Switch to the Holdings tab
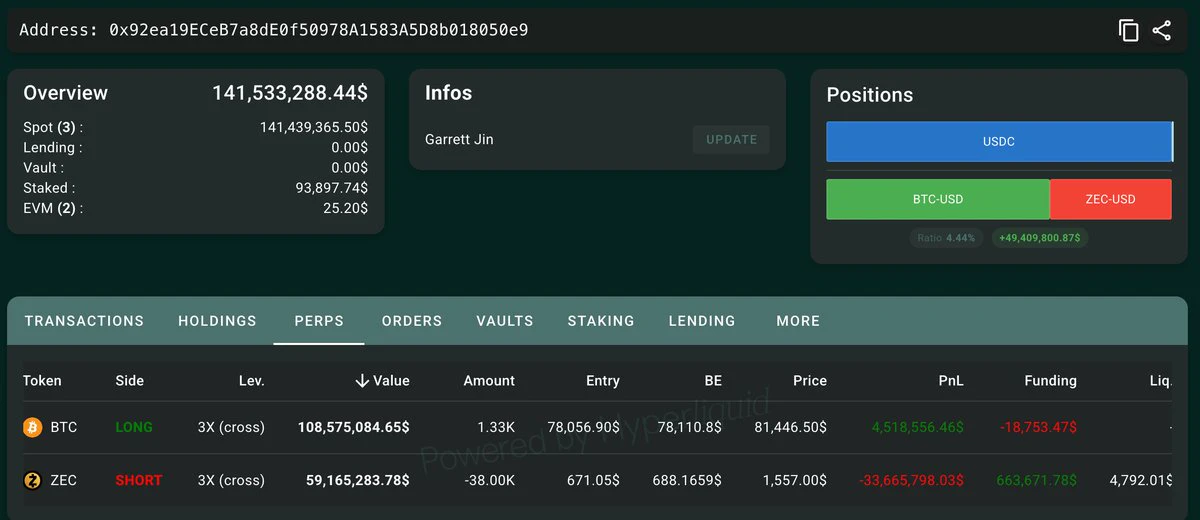Screen dimensions: 1200x520 pyautogui.click(x=217, y=321)
